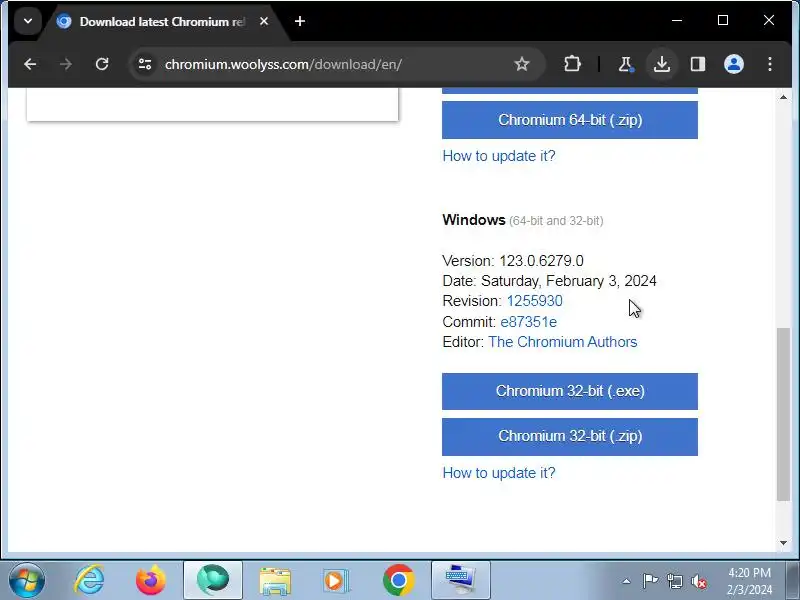Open Windows Media Player from the taskbar
The image size is (800, 600).
pyautogui.click(x=336, y=581)
